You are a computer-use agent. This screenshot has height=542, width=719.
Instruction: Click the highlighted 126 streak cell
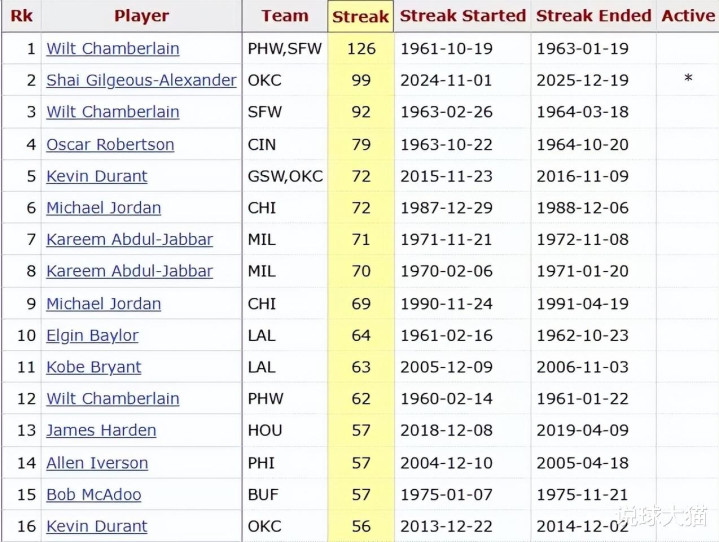[360, 48]
